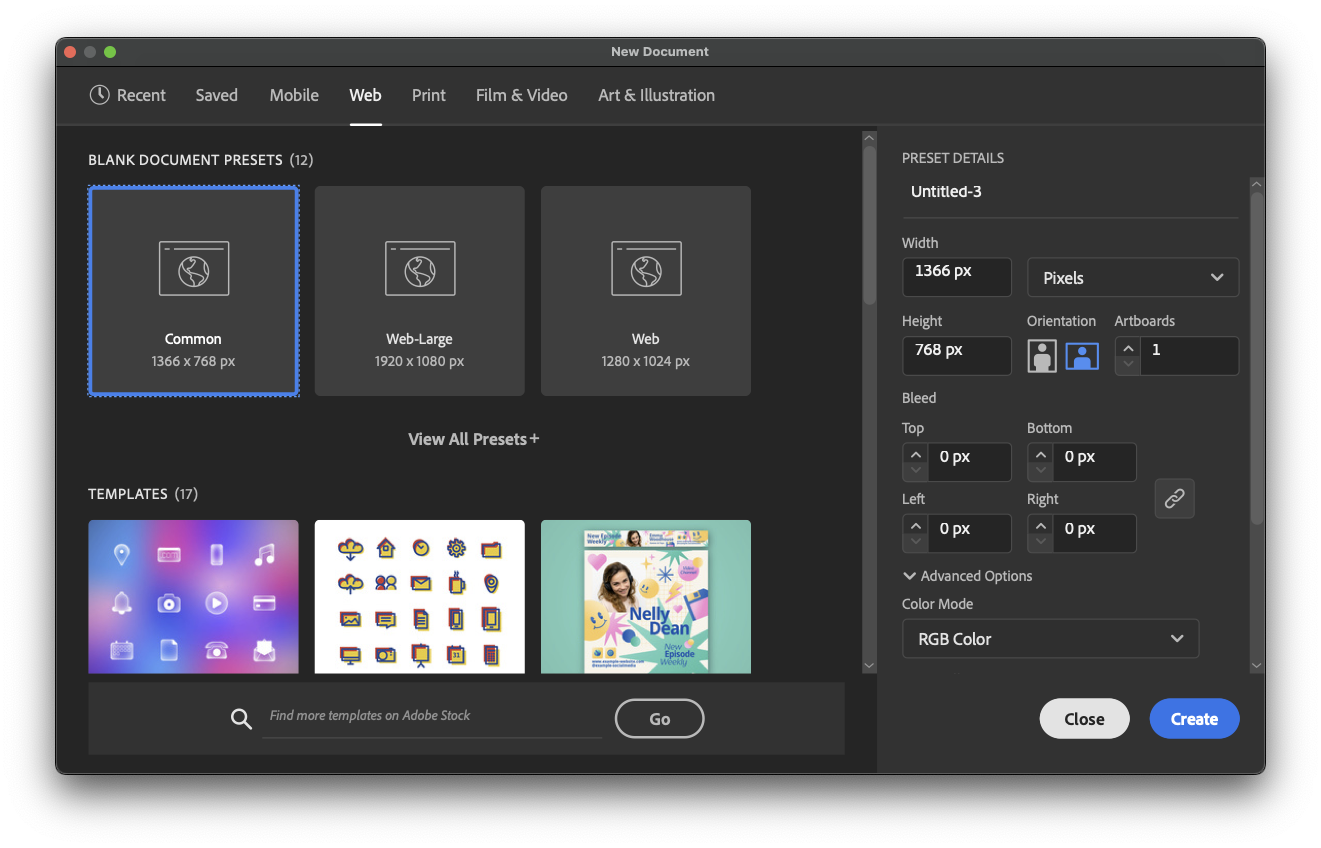
Task: Decrease Right bleed value arrow
Action: point(1040,542)
